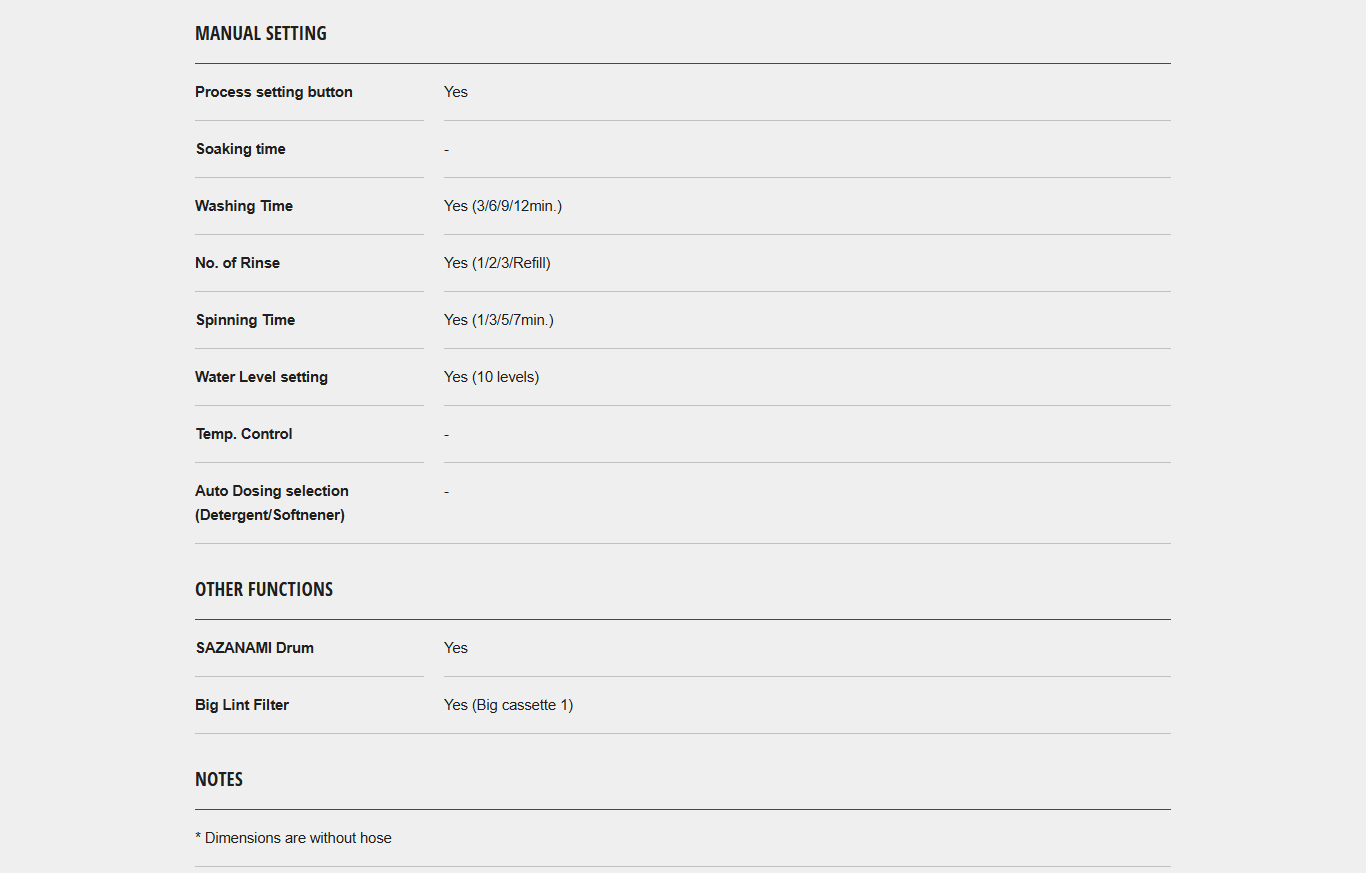Select the SAZANAMI Drum row label

(255, 648)
